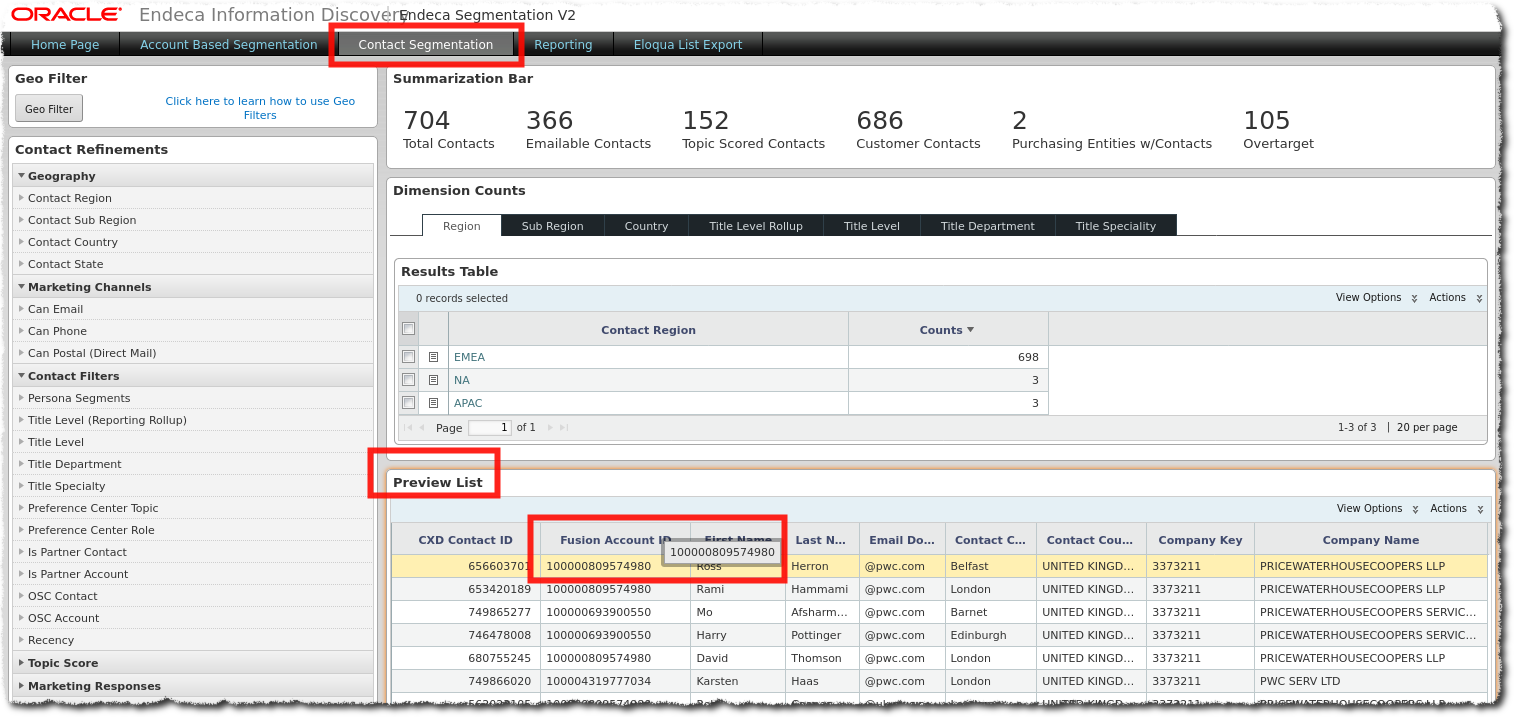This screenshot has width=1514, height=717.
Task: Jump to last page in Results Table
Action: (x=564, y=428)
